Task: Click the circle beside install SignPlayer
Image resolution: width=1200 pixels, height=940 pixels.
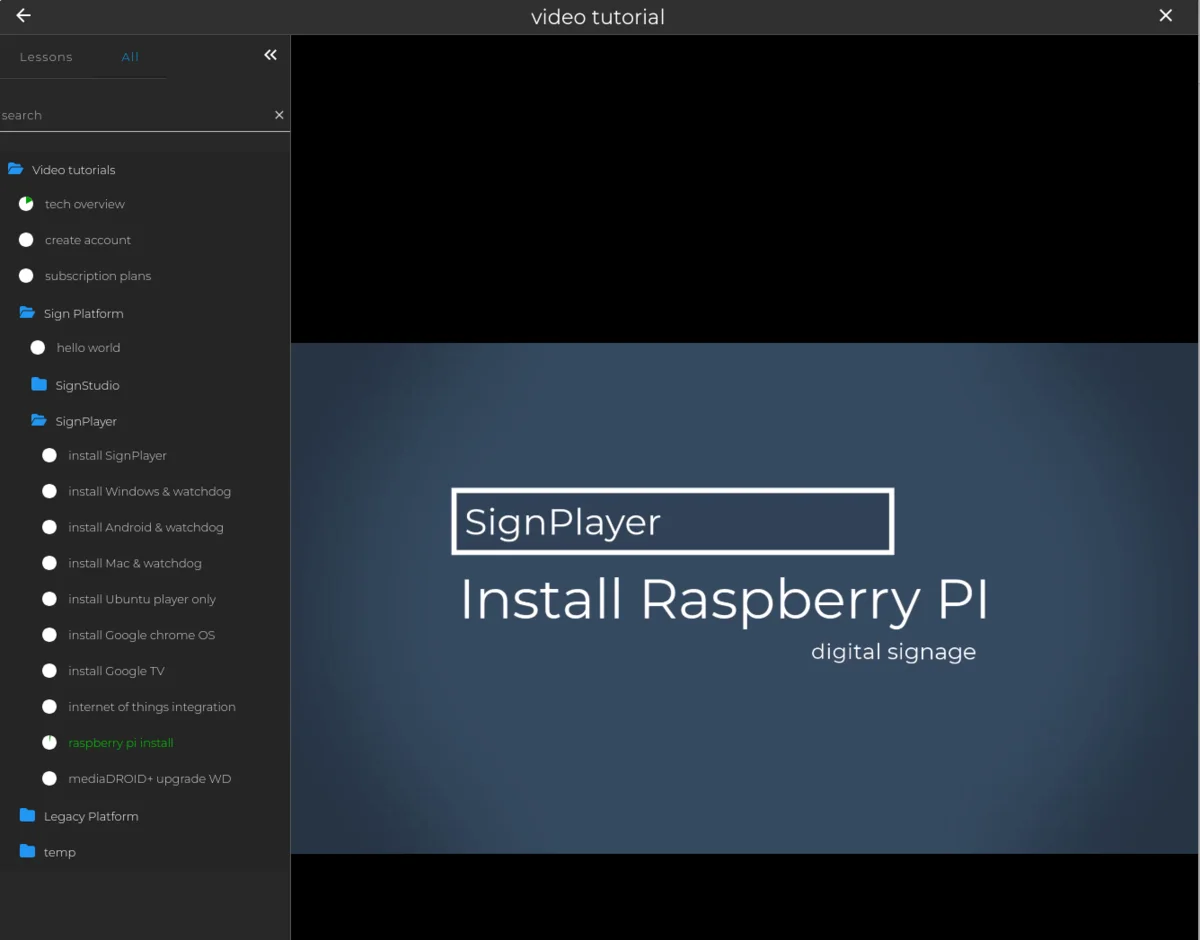Action: tap(49, 455)
